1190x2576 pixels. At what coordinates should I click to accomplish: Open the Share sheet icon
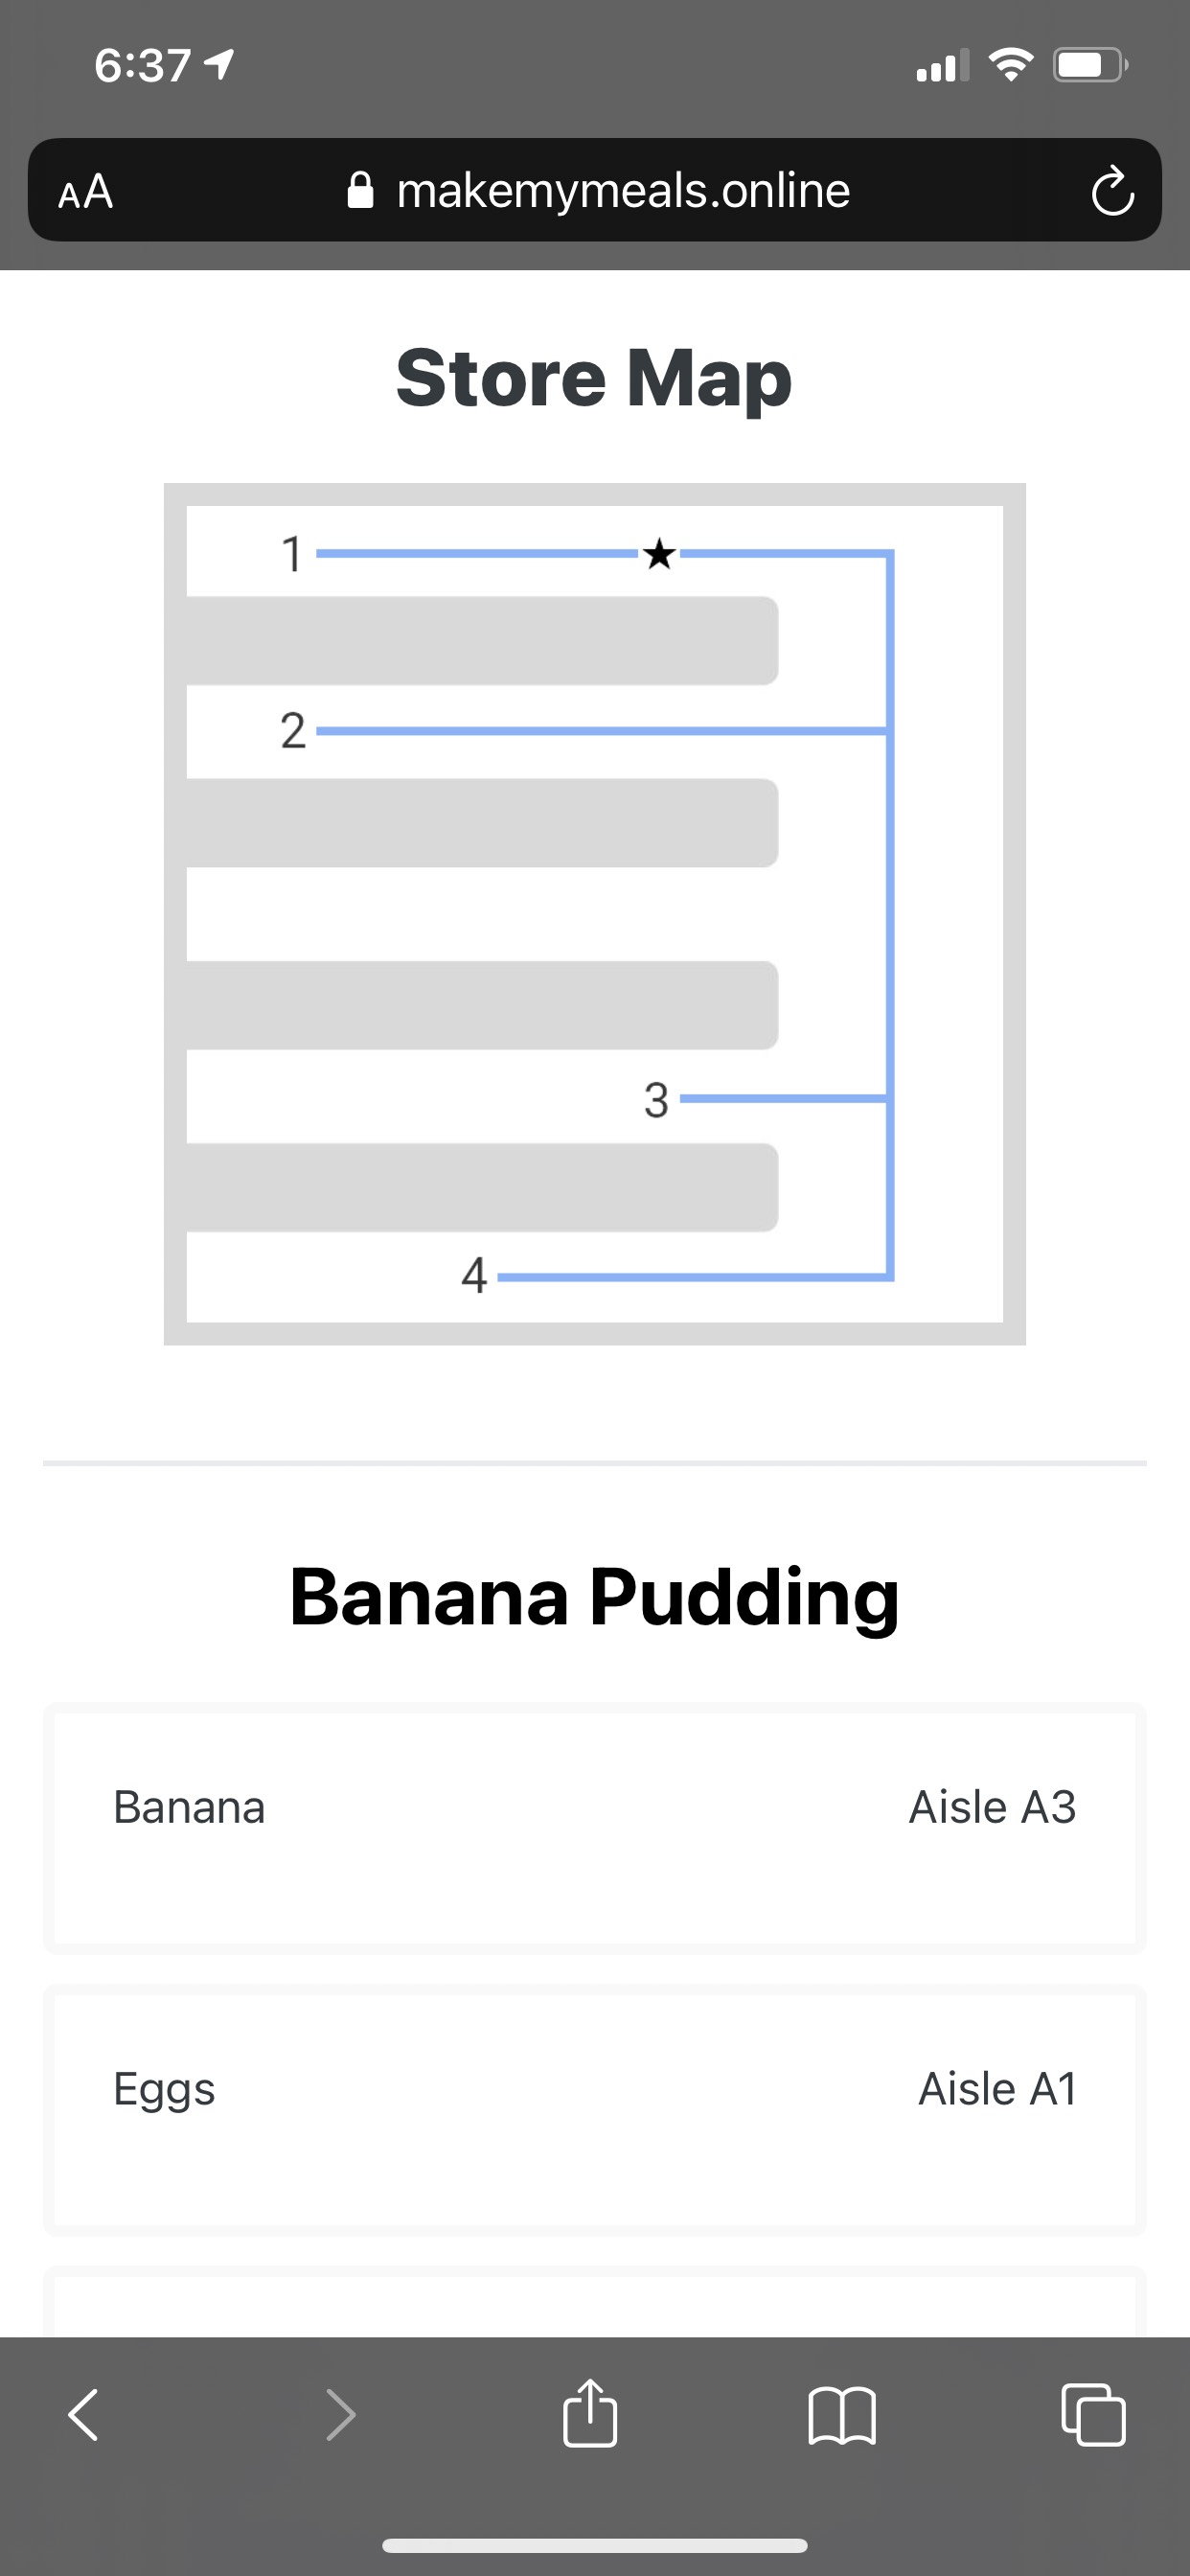pyautogui.click(x=590, y=2413)
